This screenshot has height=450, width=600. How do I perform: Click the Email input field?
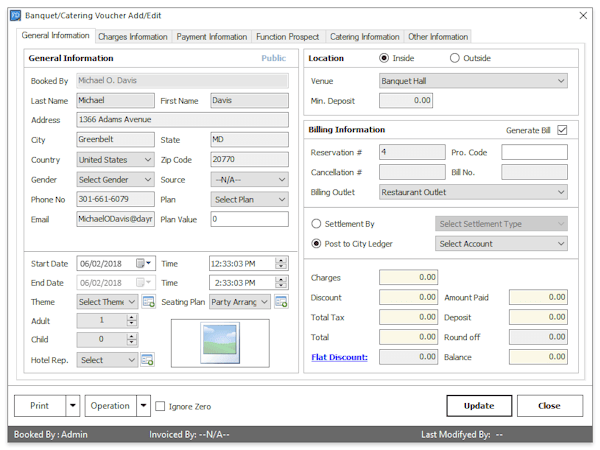[116, 219]
